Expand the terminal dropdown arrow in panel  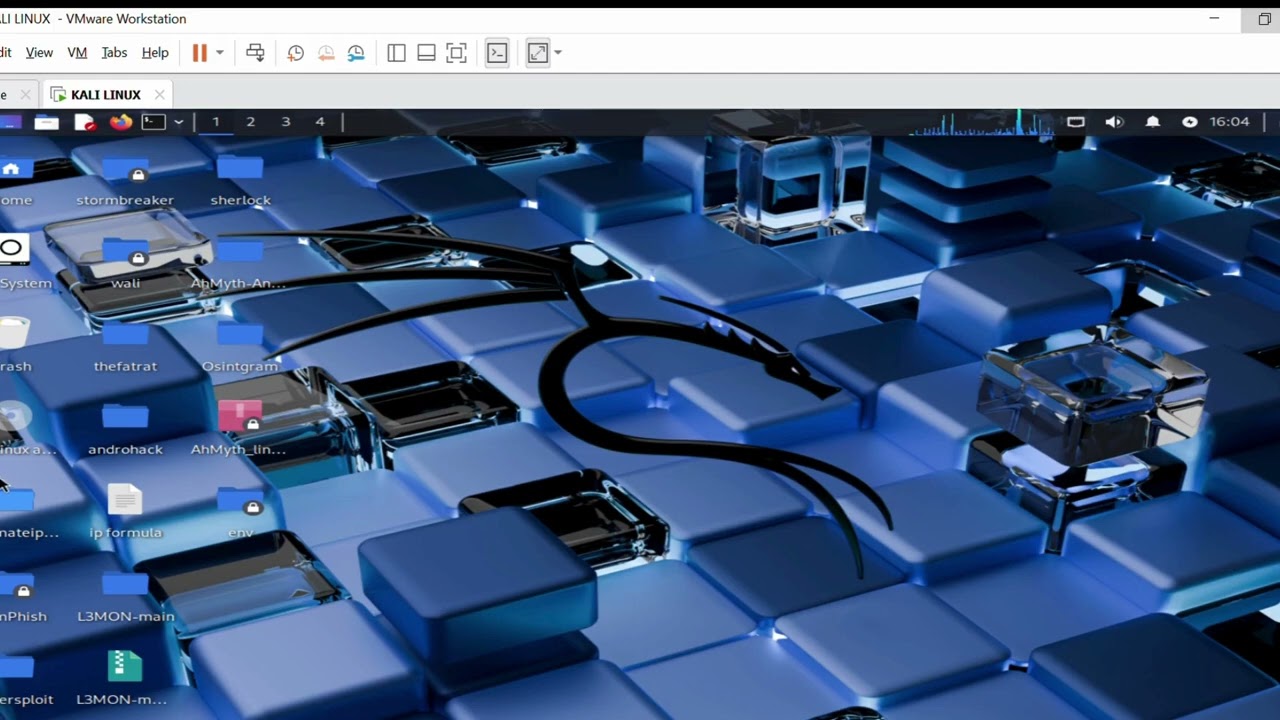pos(178,122)
